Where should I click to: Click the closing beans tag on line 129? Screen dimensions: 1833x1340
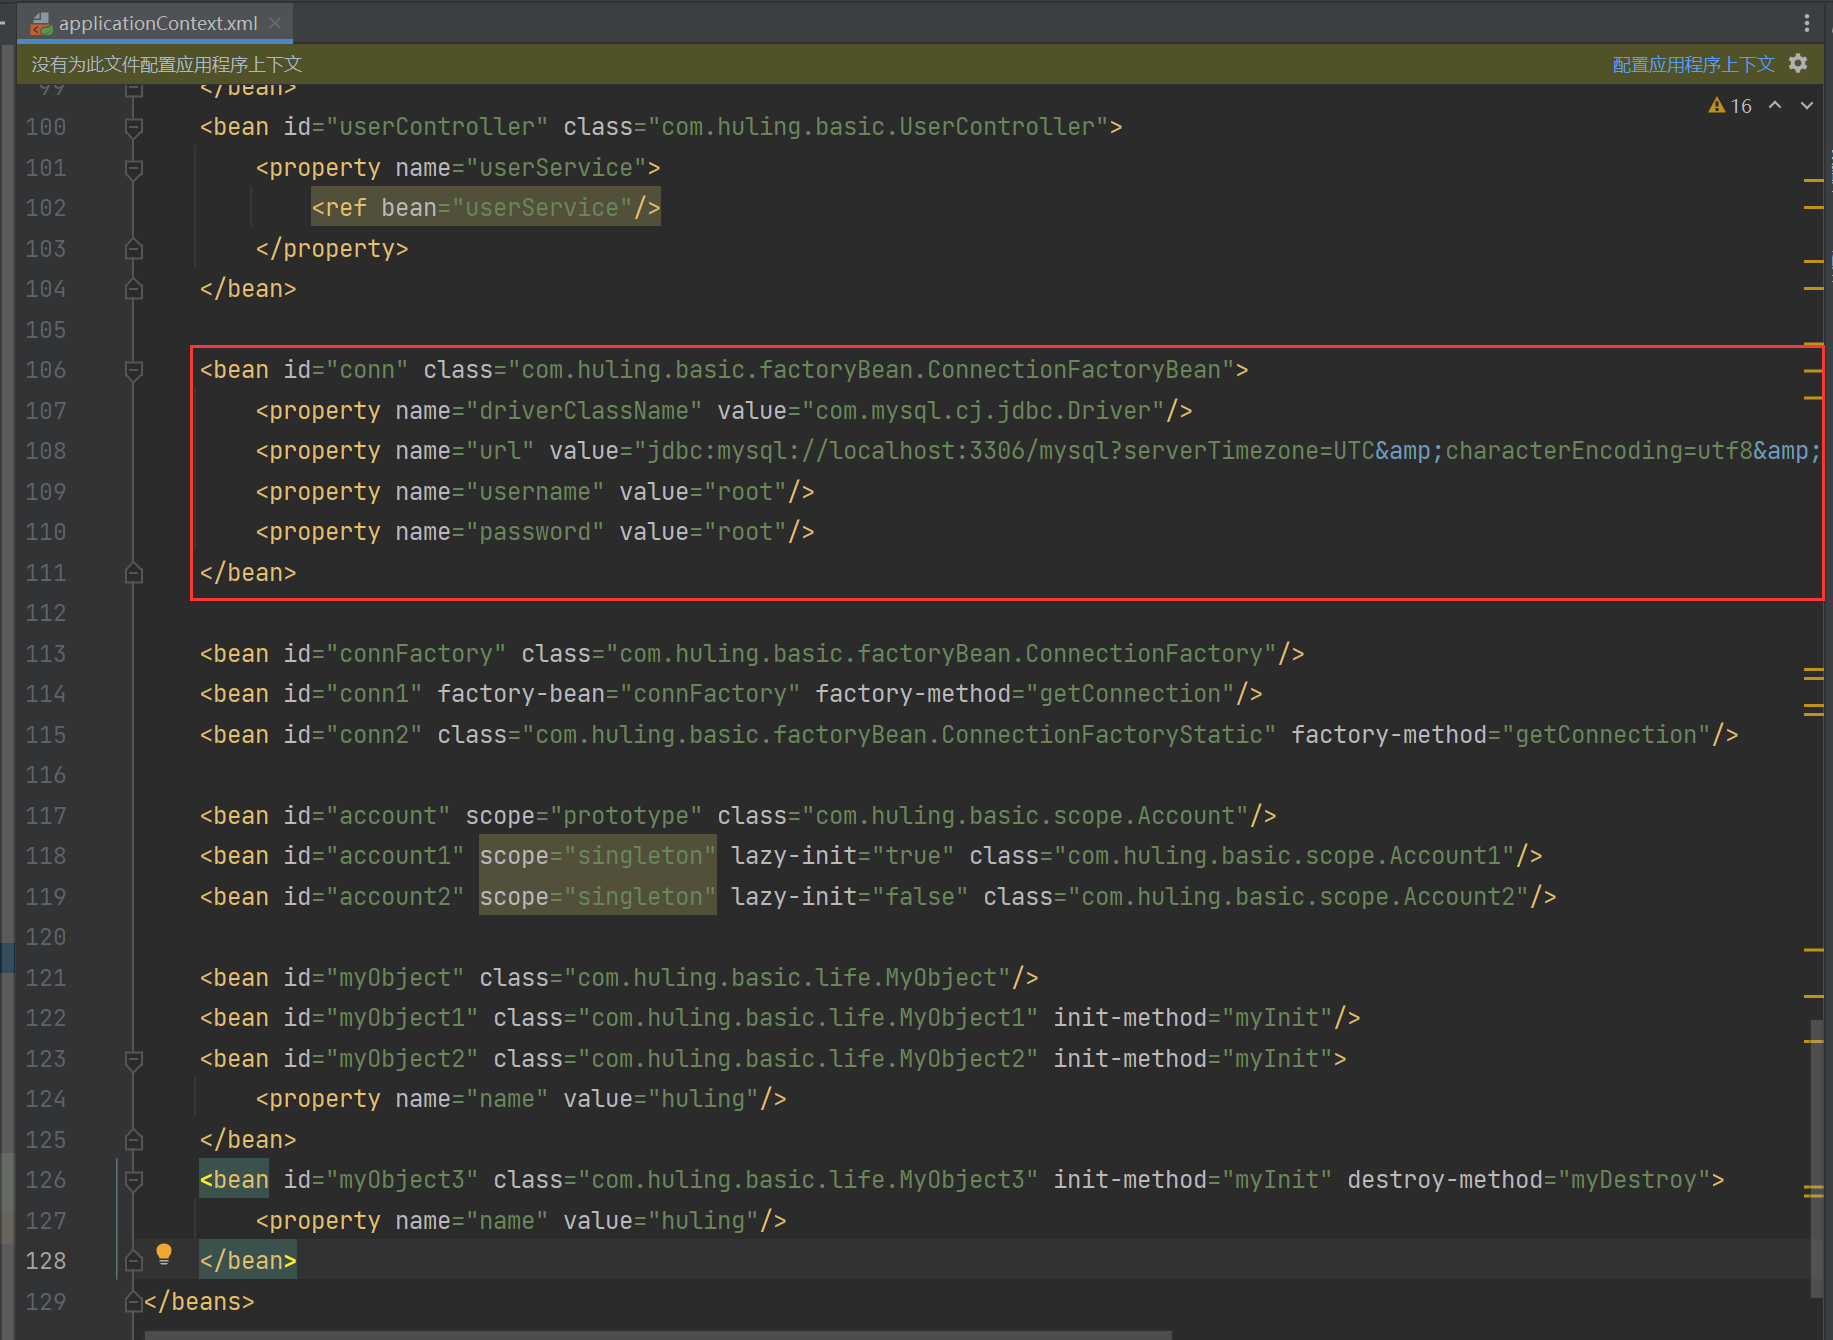pyautogui.click(x=199, y=1302)
